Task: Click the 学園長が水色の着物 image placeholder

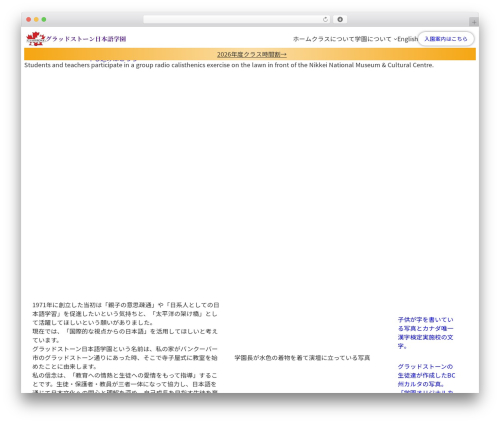Action: tap(302, 358)
